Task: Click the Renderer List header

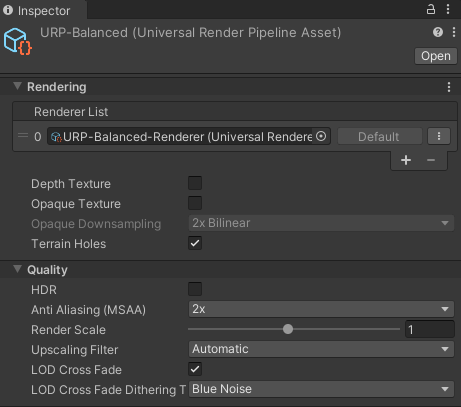Action: (235, 112)
